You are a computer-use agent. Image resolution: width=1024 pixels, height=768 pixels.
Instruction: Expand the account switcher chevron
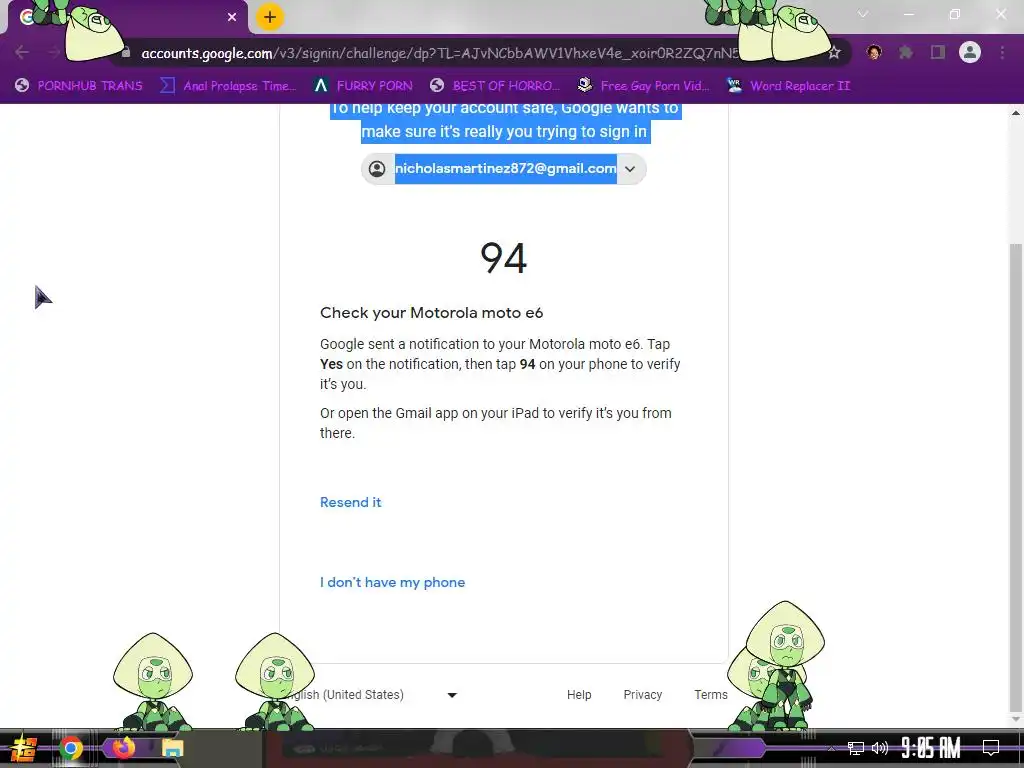pyautogui.click(x=630, y=169)
